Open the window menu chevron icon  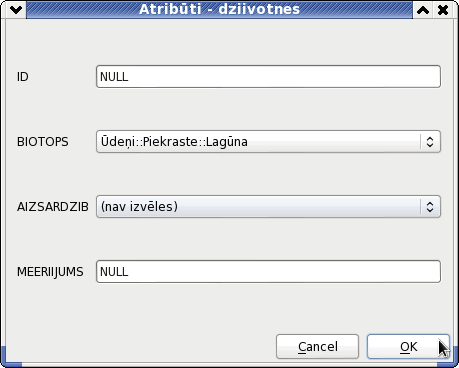(x=16, y=10)
